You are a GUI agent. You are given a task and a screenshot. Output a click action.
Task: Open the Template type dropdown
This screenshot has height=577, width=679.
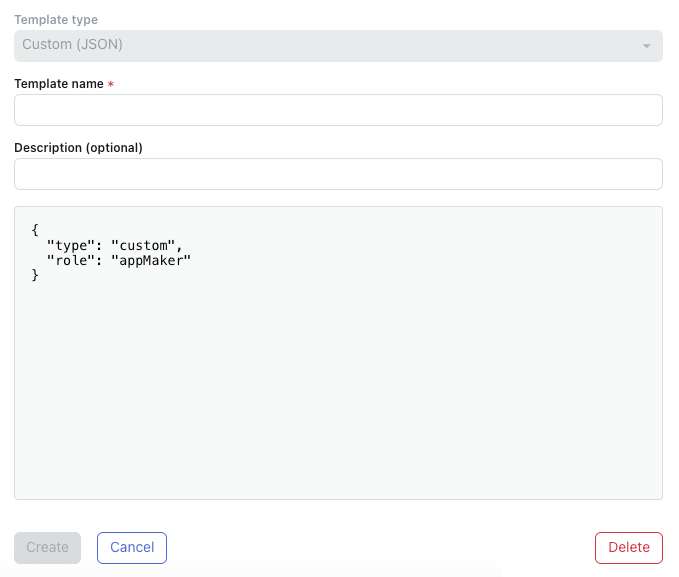[x=338, y=46]
